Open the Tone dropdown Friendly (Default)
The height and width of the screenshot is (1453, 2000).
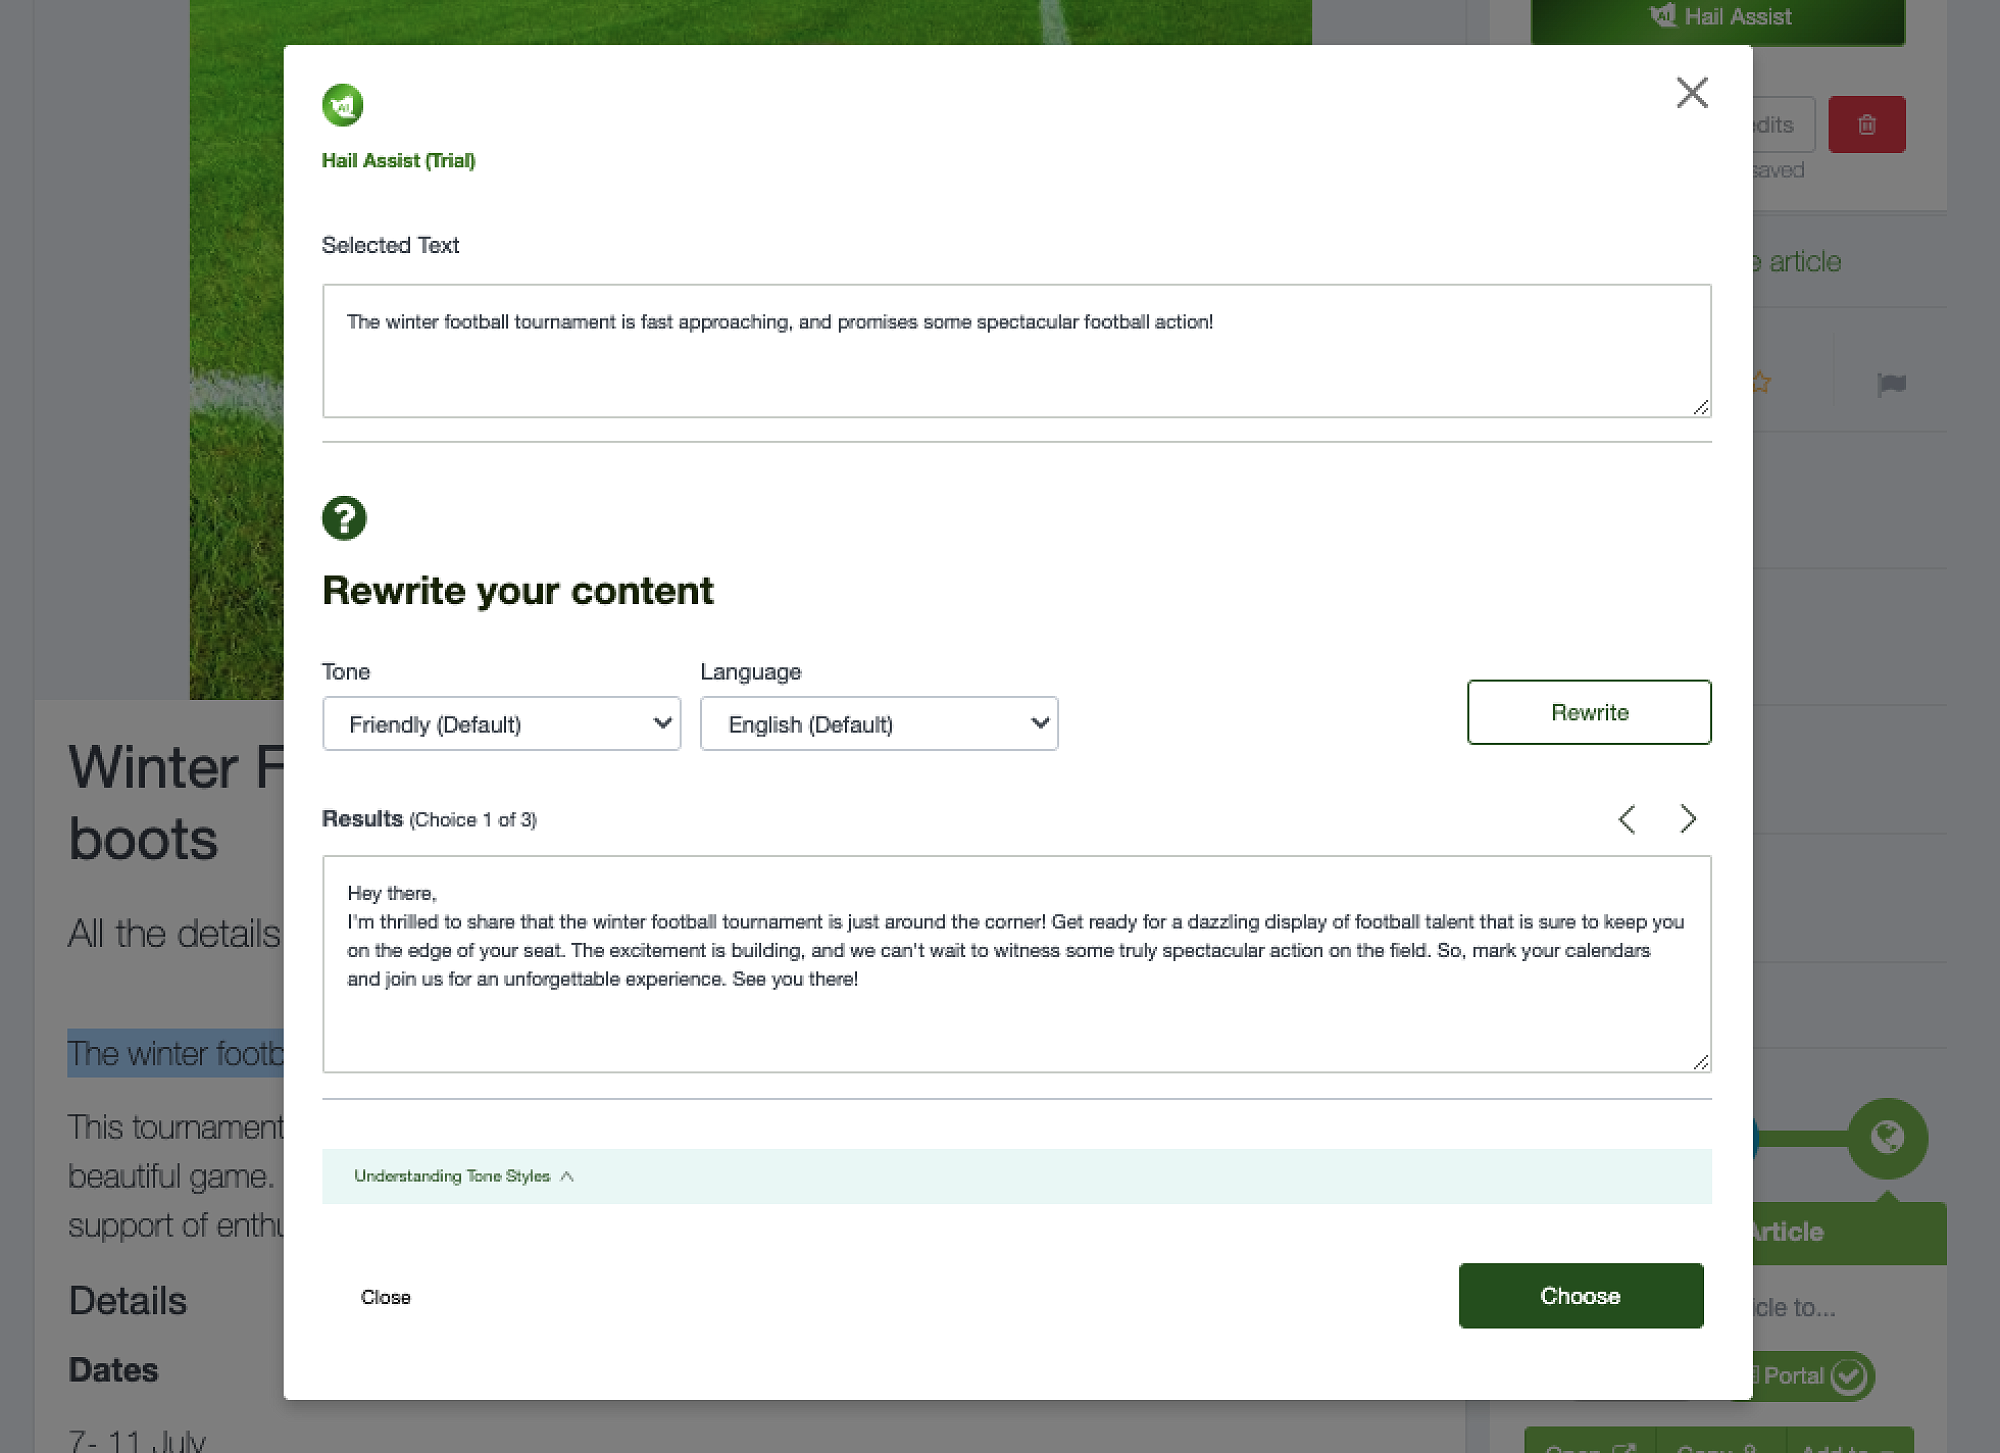[501, 724]
